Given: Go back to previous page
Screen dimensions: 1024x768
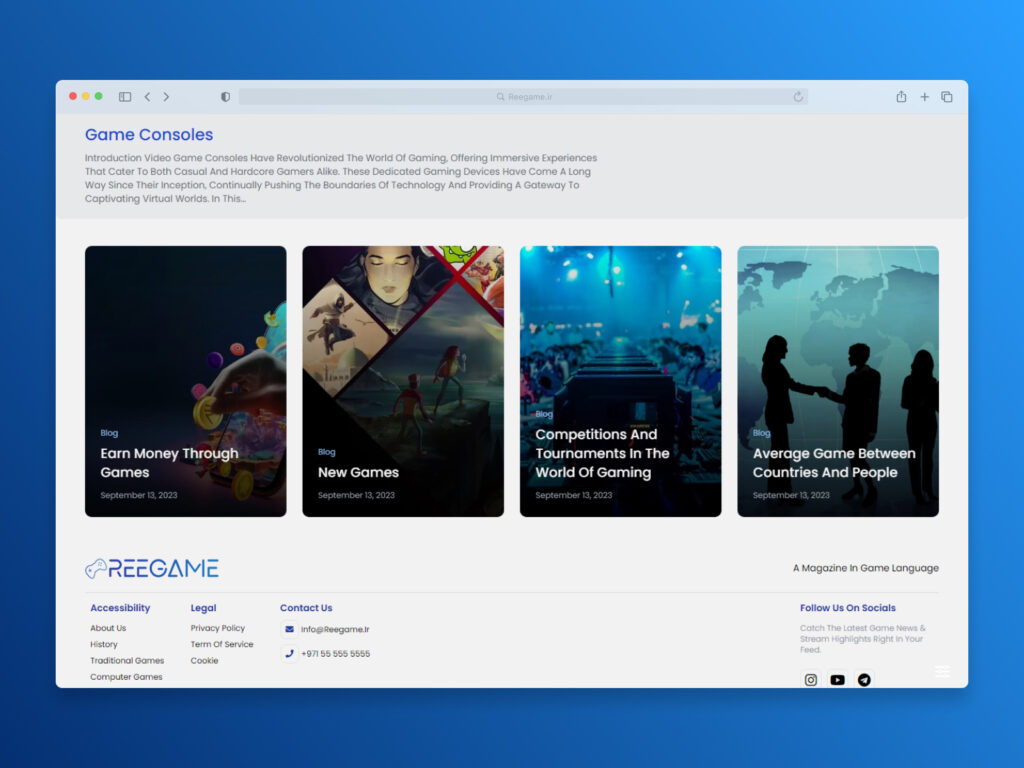Looking at the screenshot, I should tap(147, 97).
